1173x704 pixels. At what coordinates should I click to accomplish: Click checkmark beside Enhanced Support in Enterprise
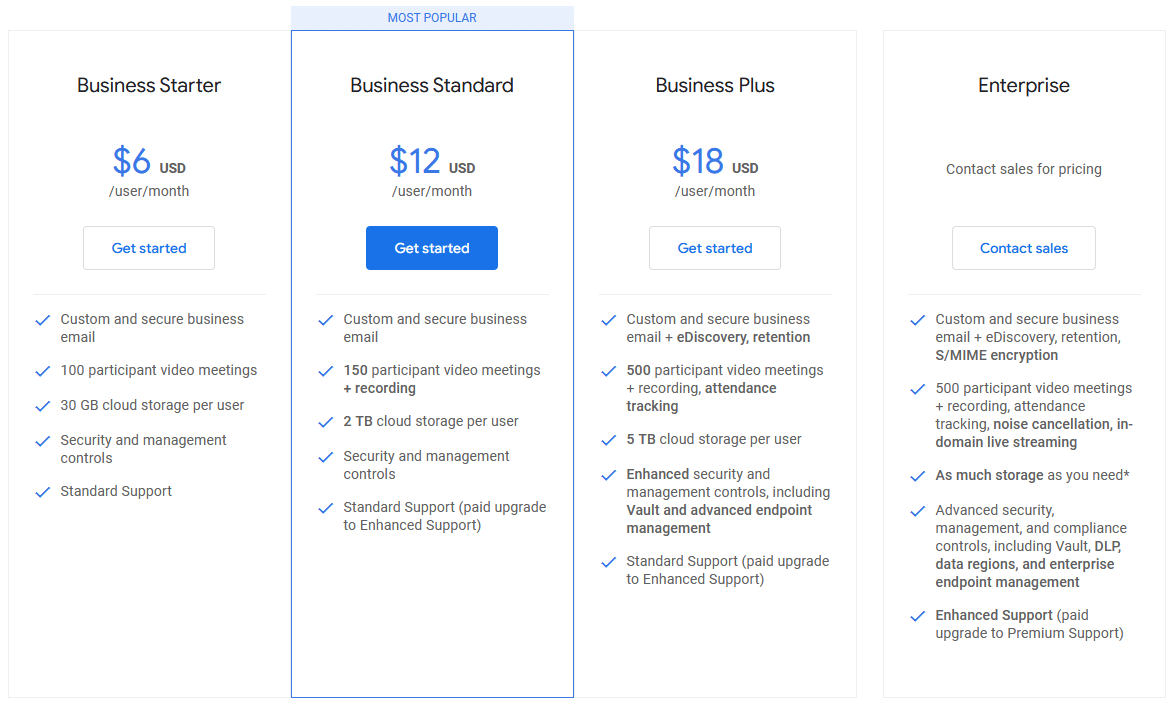(917, 616)
